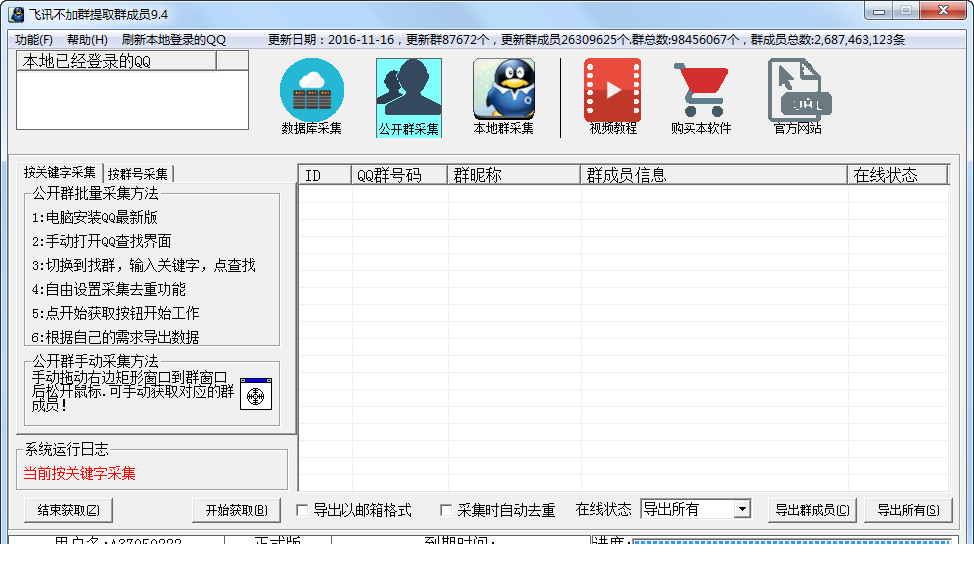Click the 本地群采集 penguin icon
The width and height of the screenshot is (974, 567).
click(503, 90)
